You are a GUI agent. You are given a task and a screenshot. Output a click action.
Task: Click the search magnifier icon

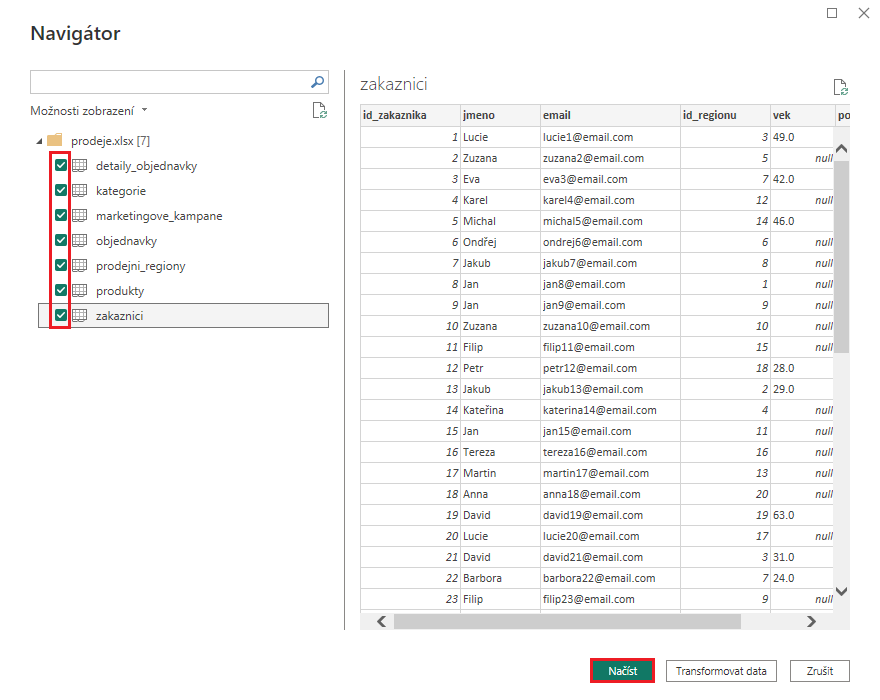tap(317, 81)
